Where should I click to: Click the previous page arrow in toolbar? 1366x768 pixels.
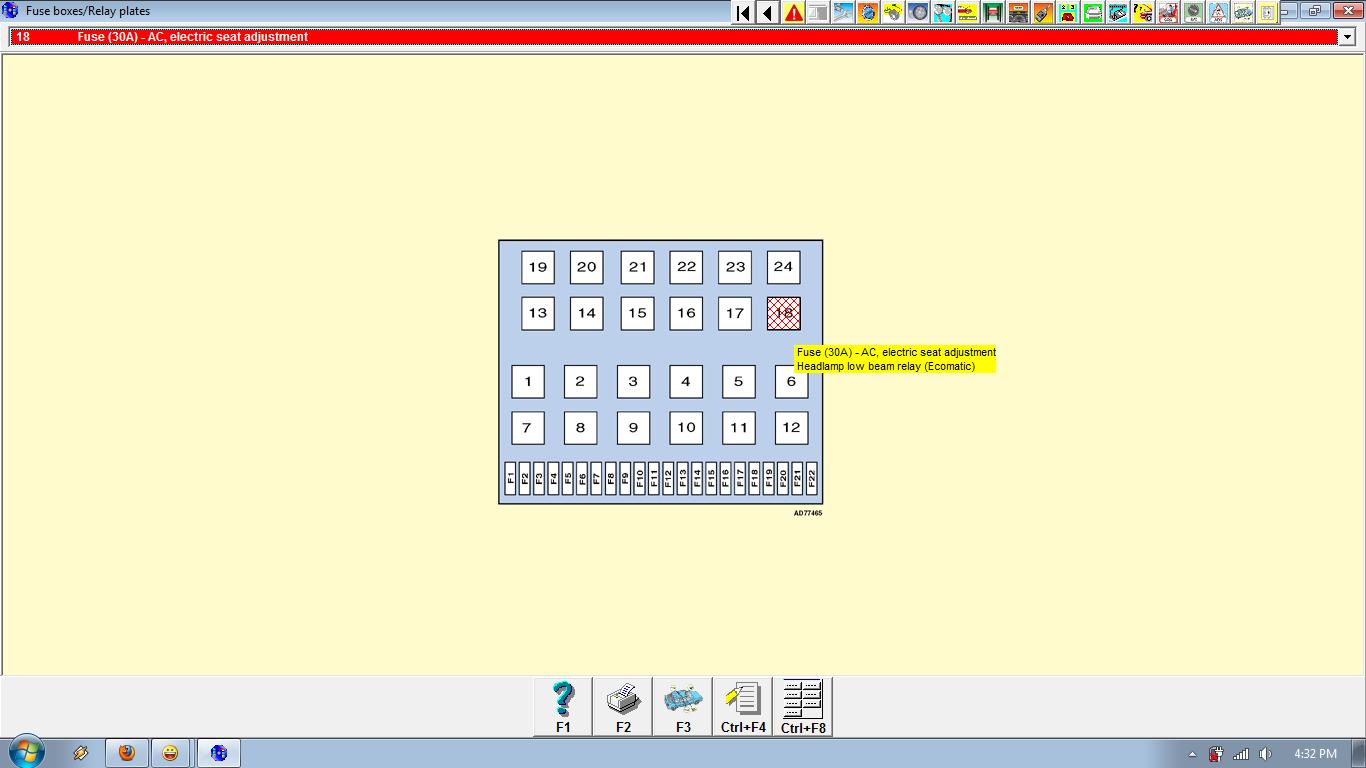coord(768,13)
